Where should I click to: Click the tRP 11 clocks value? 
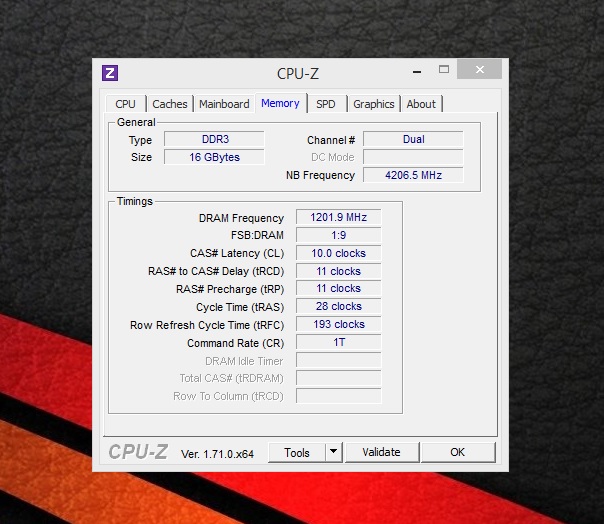[339, 289]
